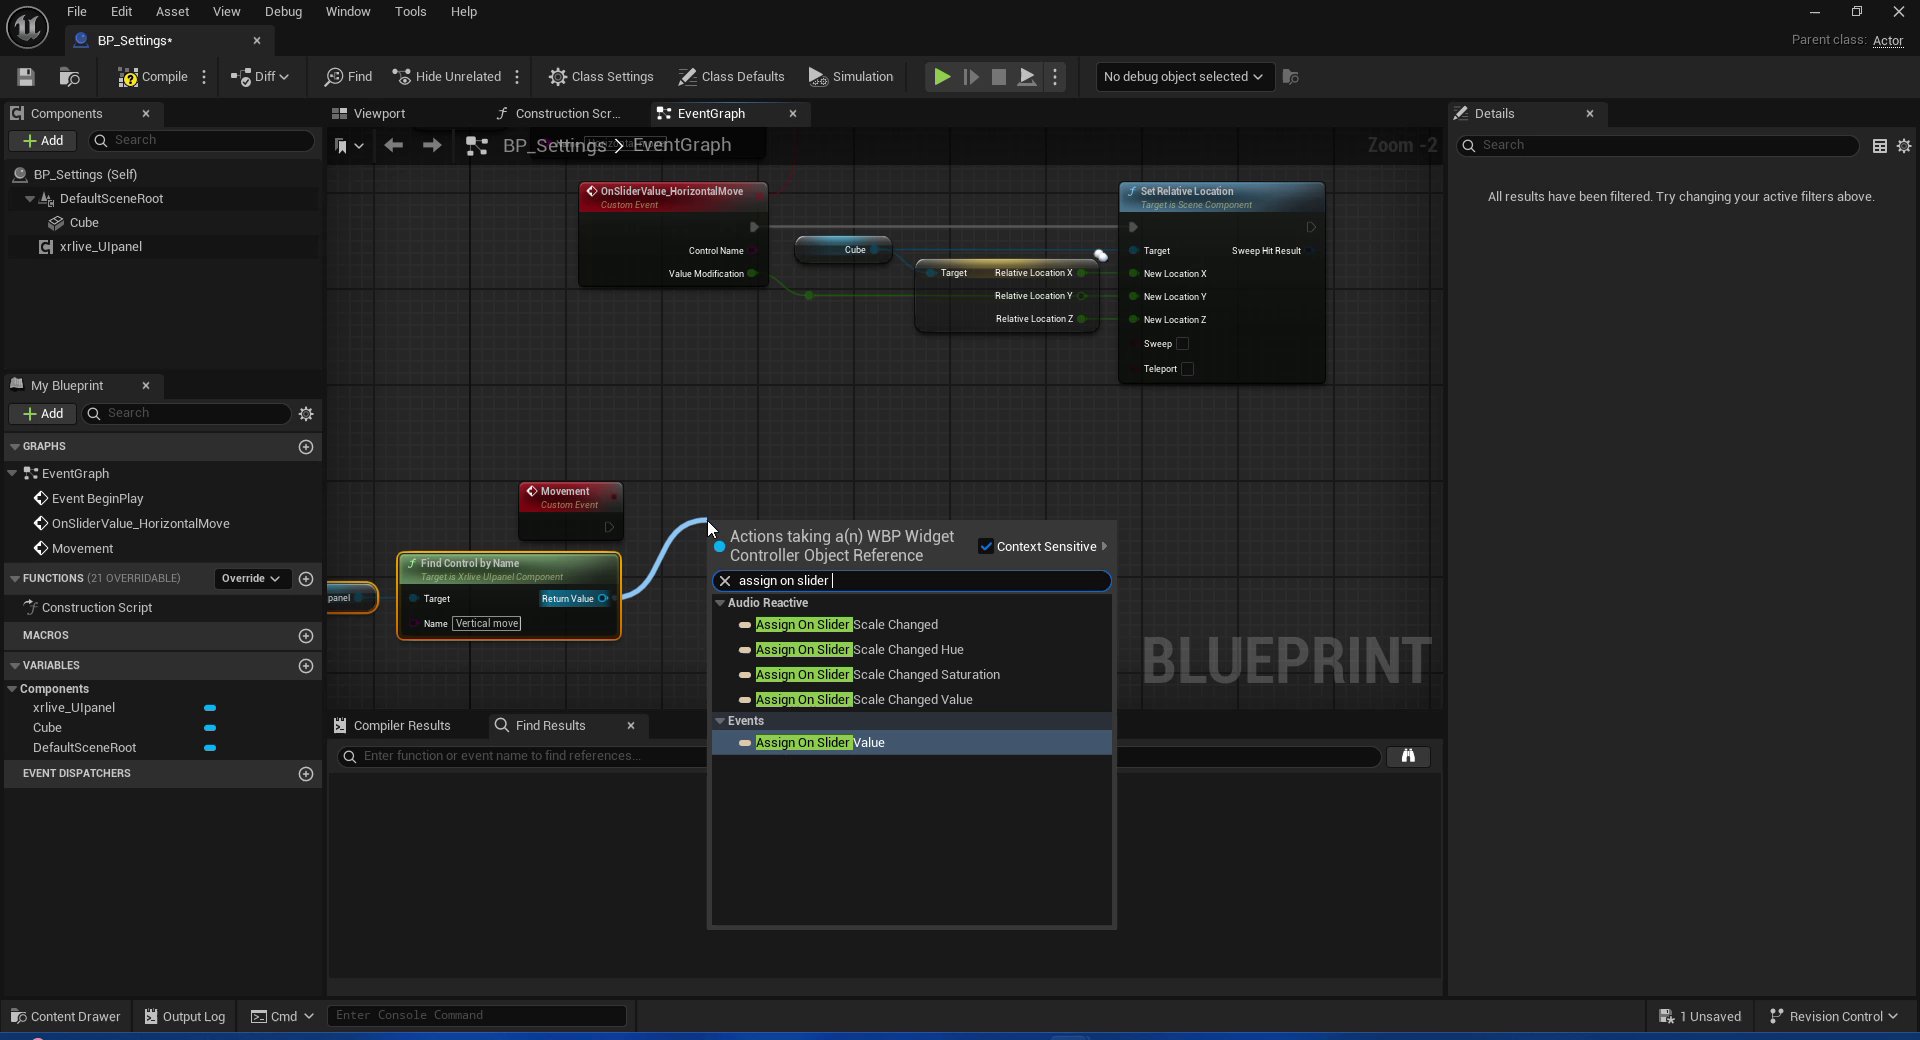Click the eject from player icon
This screenshot has width=1920, height=1040.
1027,77
